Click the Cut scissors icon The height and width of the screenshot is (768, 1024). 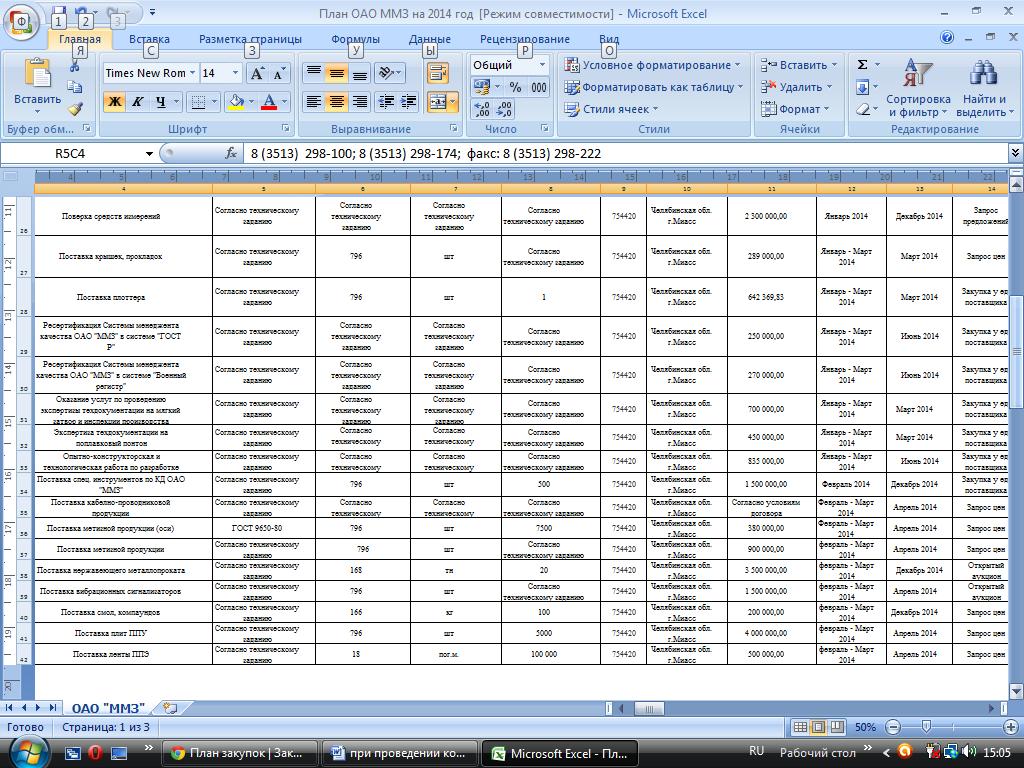(75, 66)
